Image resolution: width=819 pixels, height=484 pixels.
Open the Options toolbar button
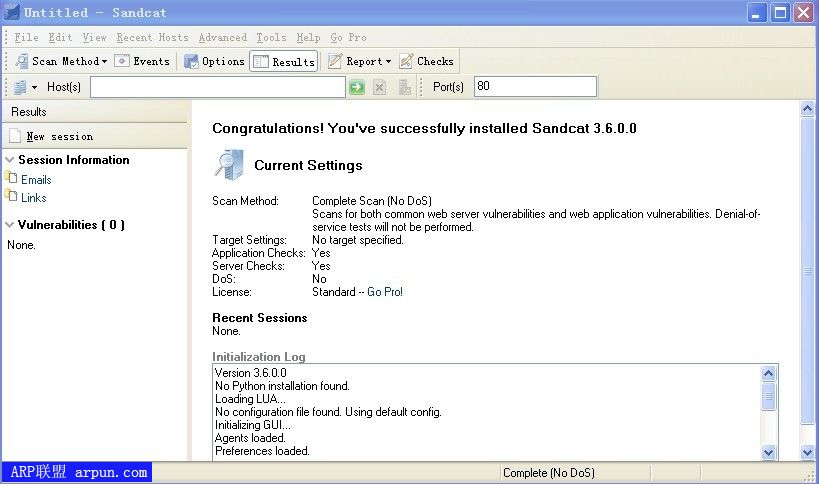(214, 61)
